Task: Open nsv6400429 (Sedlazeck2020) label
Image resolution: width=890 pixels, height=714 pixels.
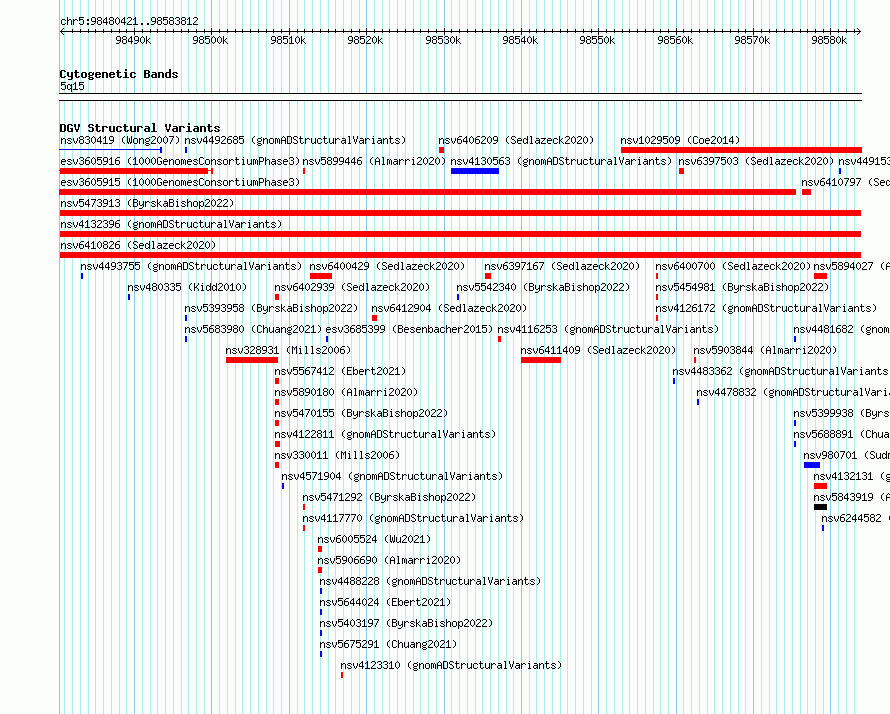Action: (x=387, y=266)
